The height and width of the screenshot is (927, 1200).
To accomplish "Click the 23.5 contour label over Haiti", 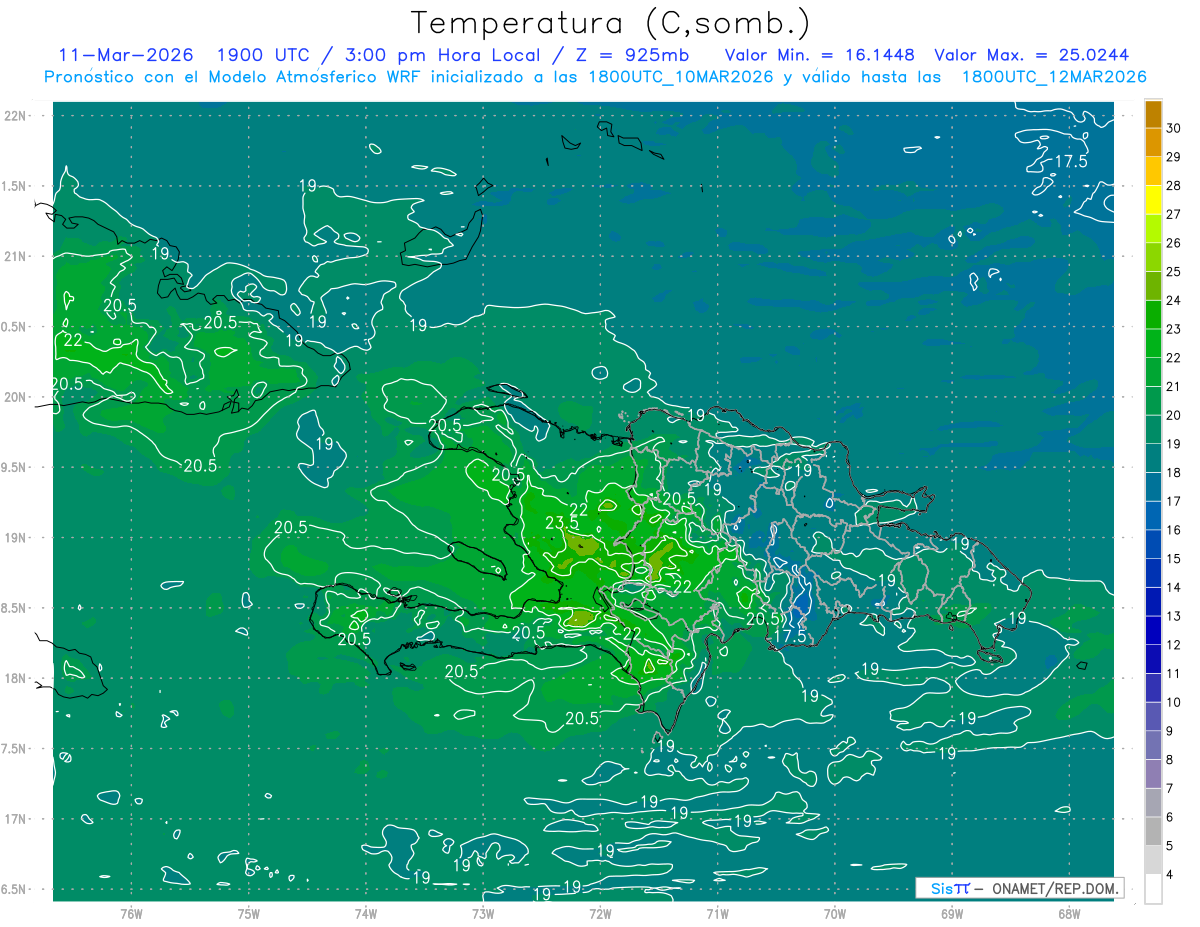I will pos(562,523).
